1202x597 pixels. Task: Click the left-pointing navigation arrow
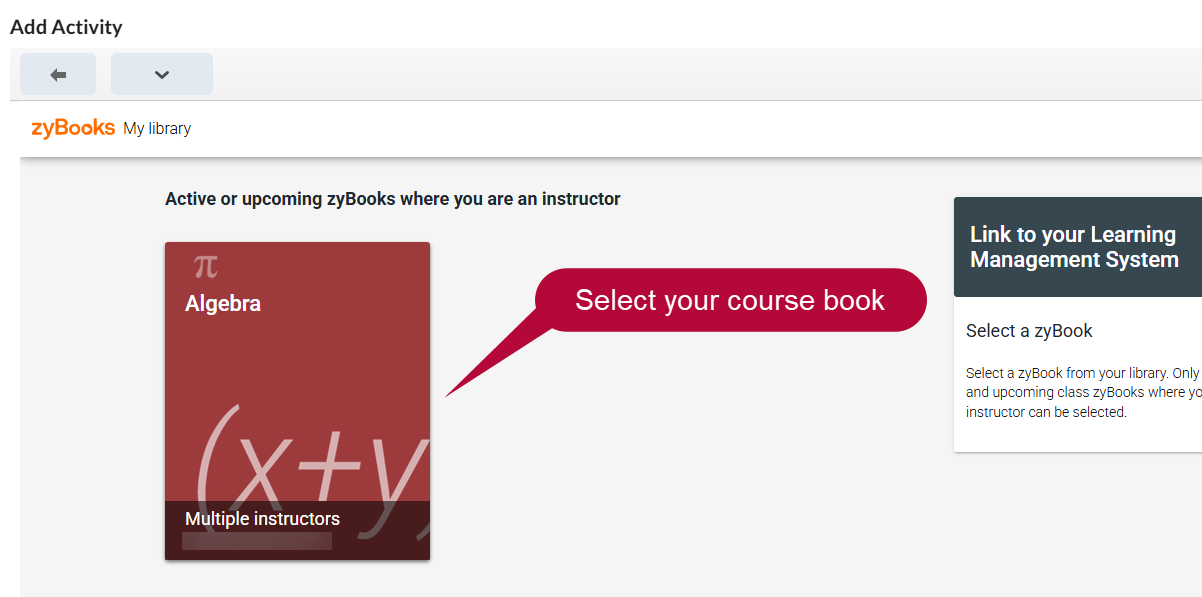(57, 73)
